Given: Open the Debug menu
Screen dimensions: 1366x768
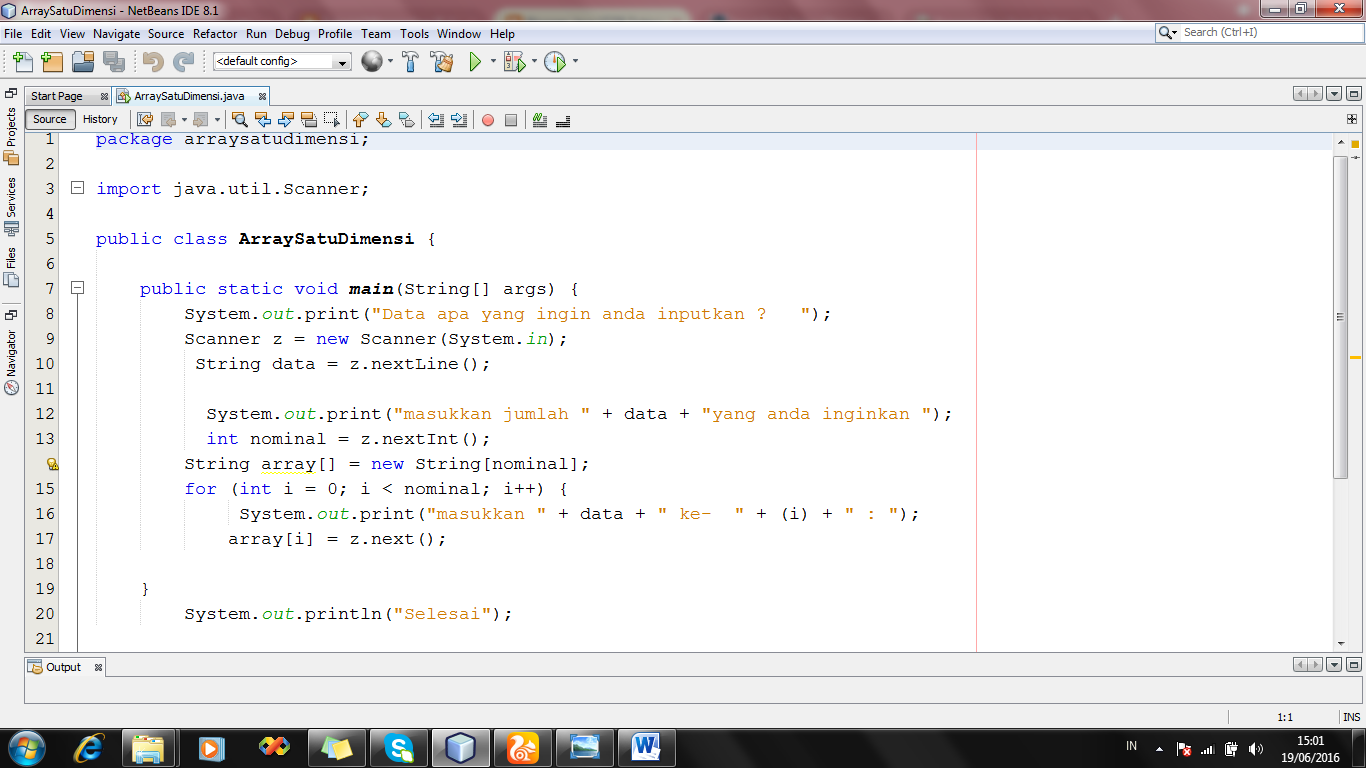Looking at the screenshot, I should tap(292, 34).
